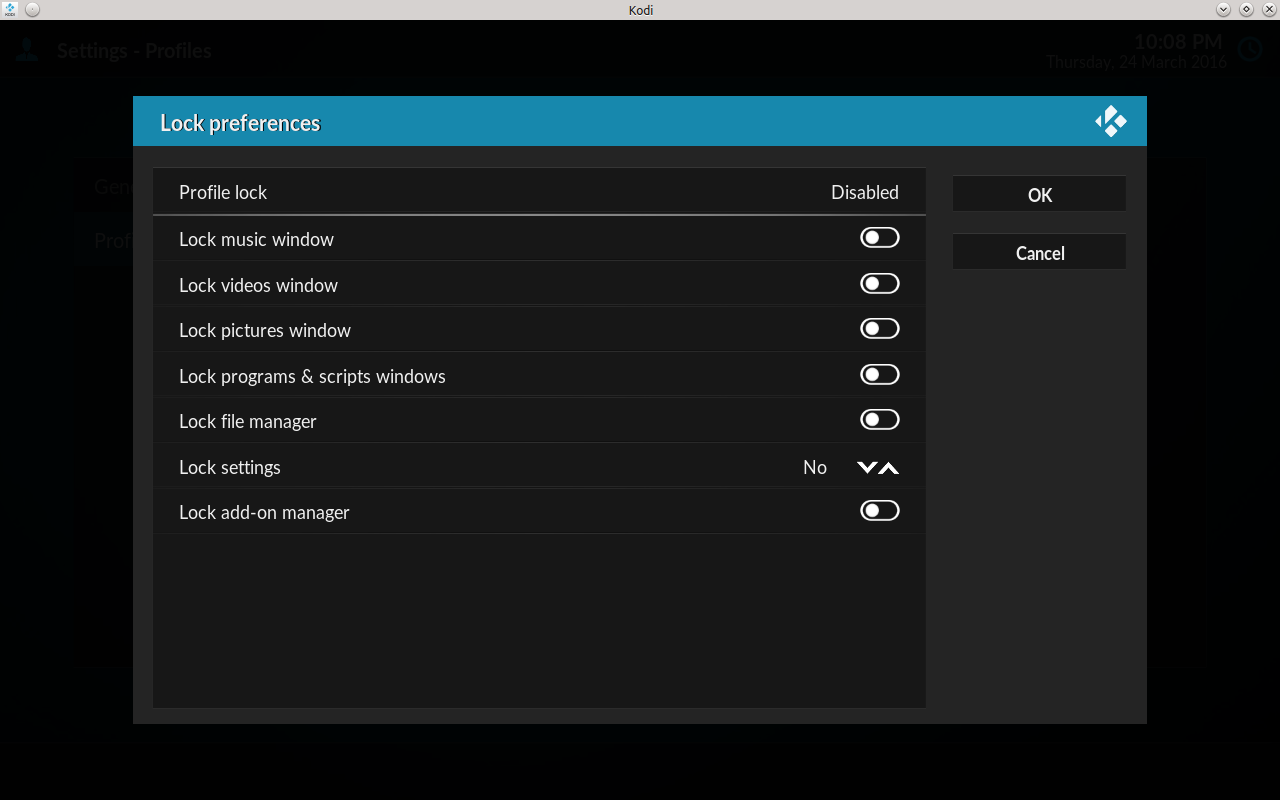Toggle Lock add-on manager switch
The width and height of the screenshot is (1280, 800).
pyautogui.click(x=879, y=511)
